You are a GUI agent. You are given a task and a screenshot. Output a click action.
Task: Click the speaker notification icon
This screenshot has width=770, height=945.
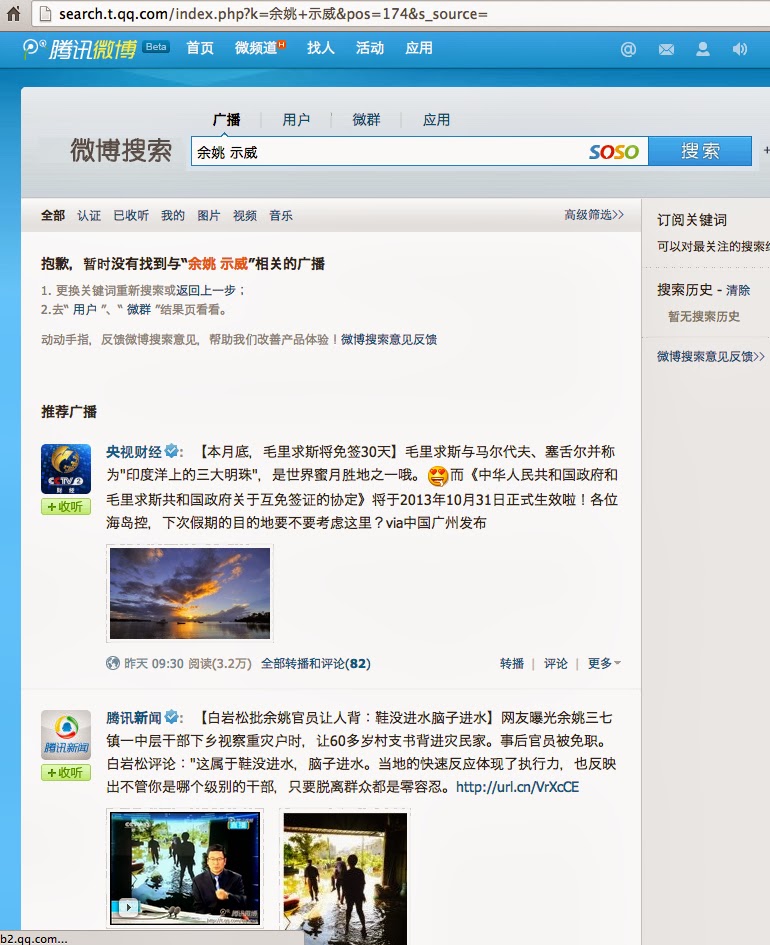(739, 49)
